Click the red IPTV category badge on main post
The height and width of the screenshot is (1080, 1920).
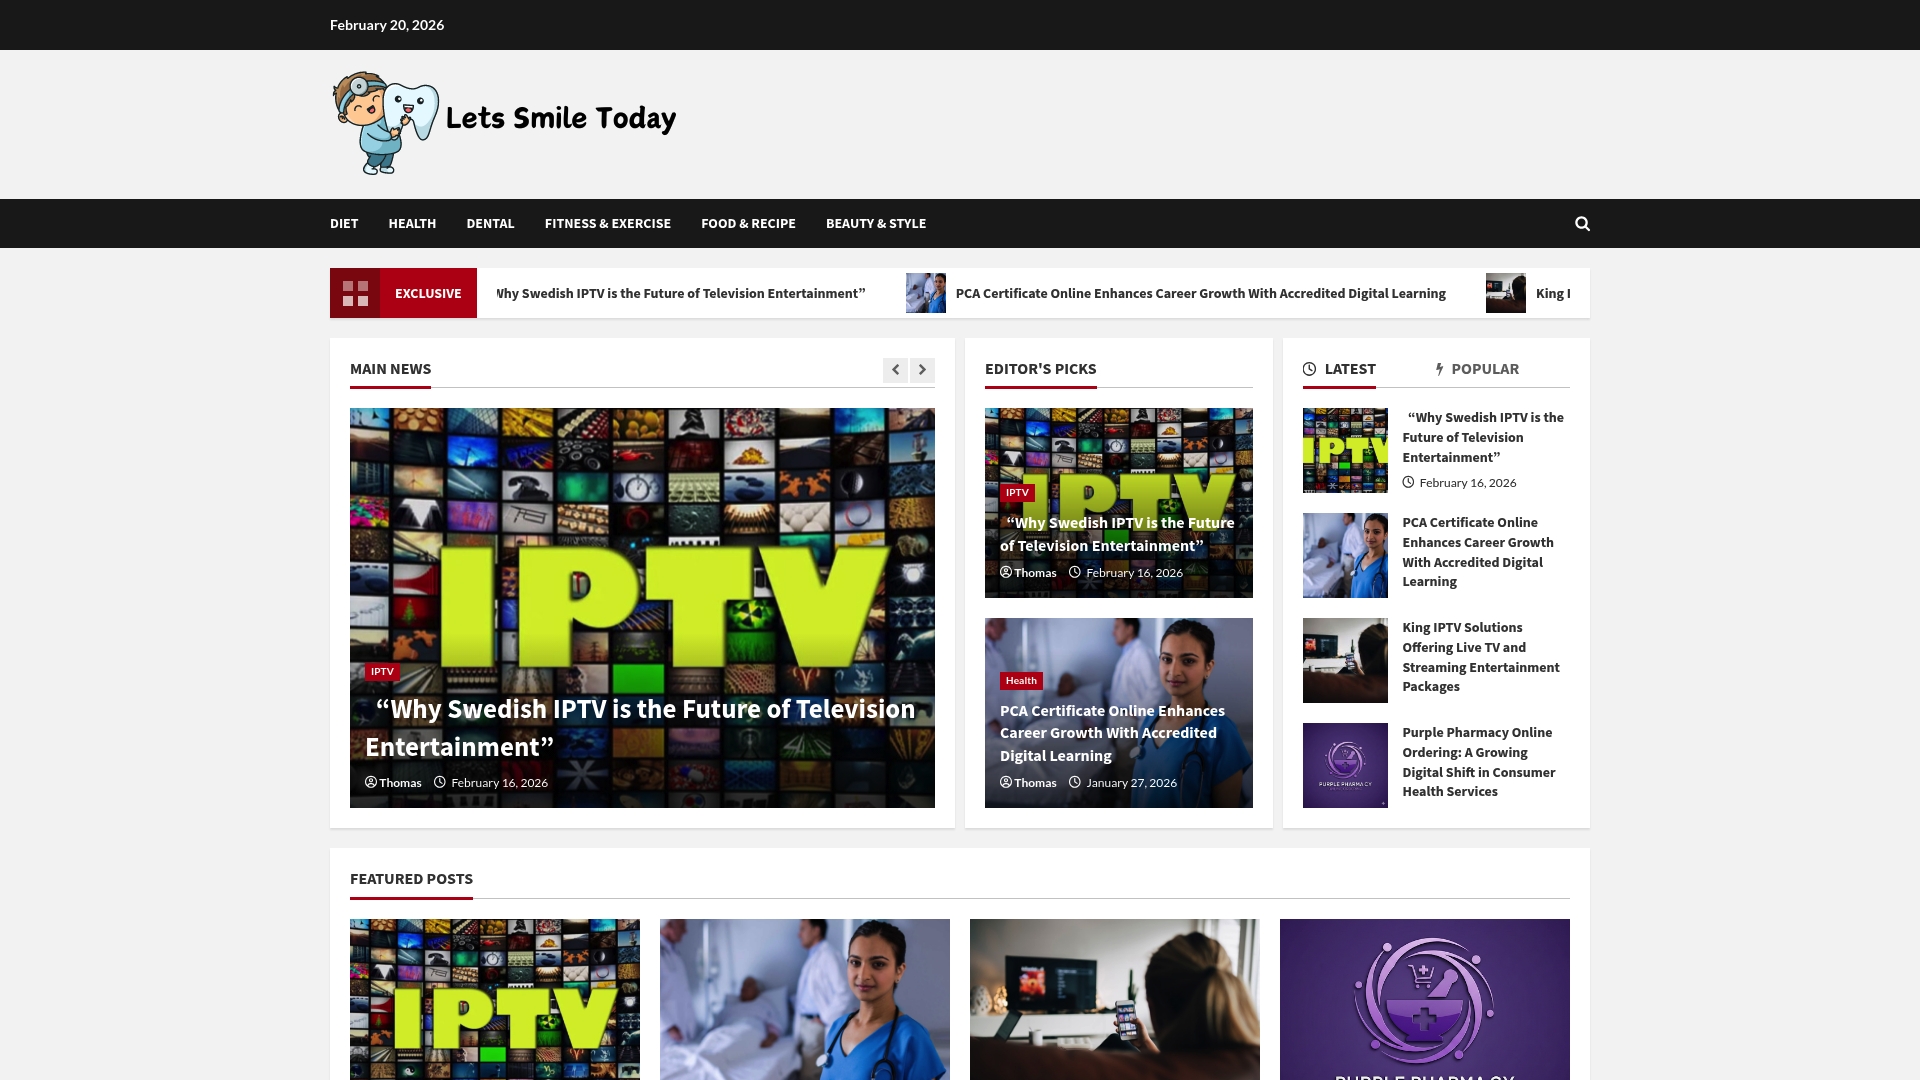[382, 672]
